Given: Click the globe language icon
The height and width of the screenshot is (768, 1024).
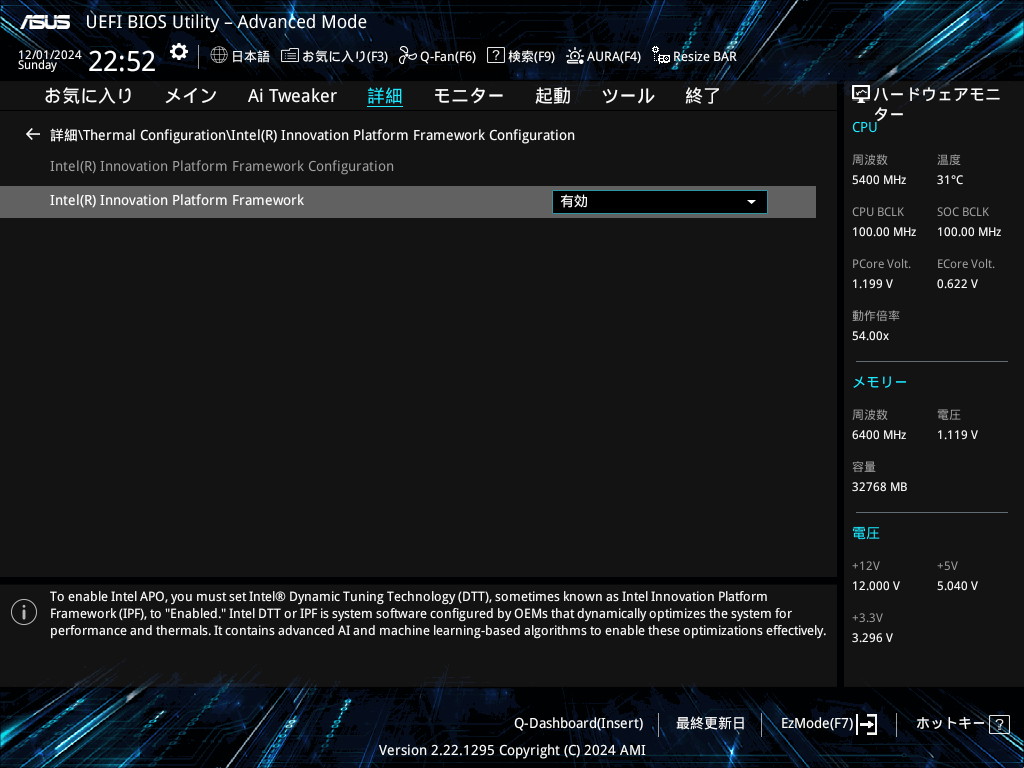Looking at the screenshot, I should click(x=219, y=56).
